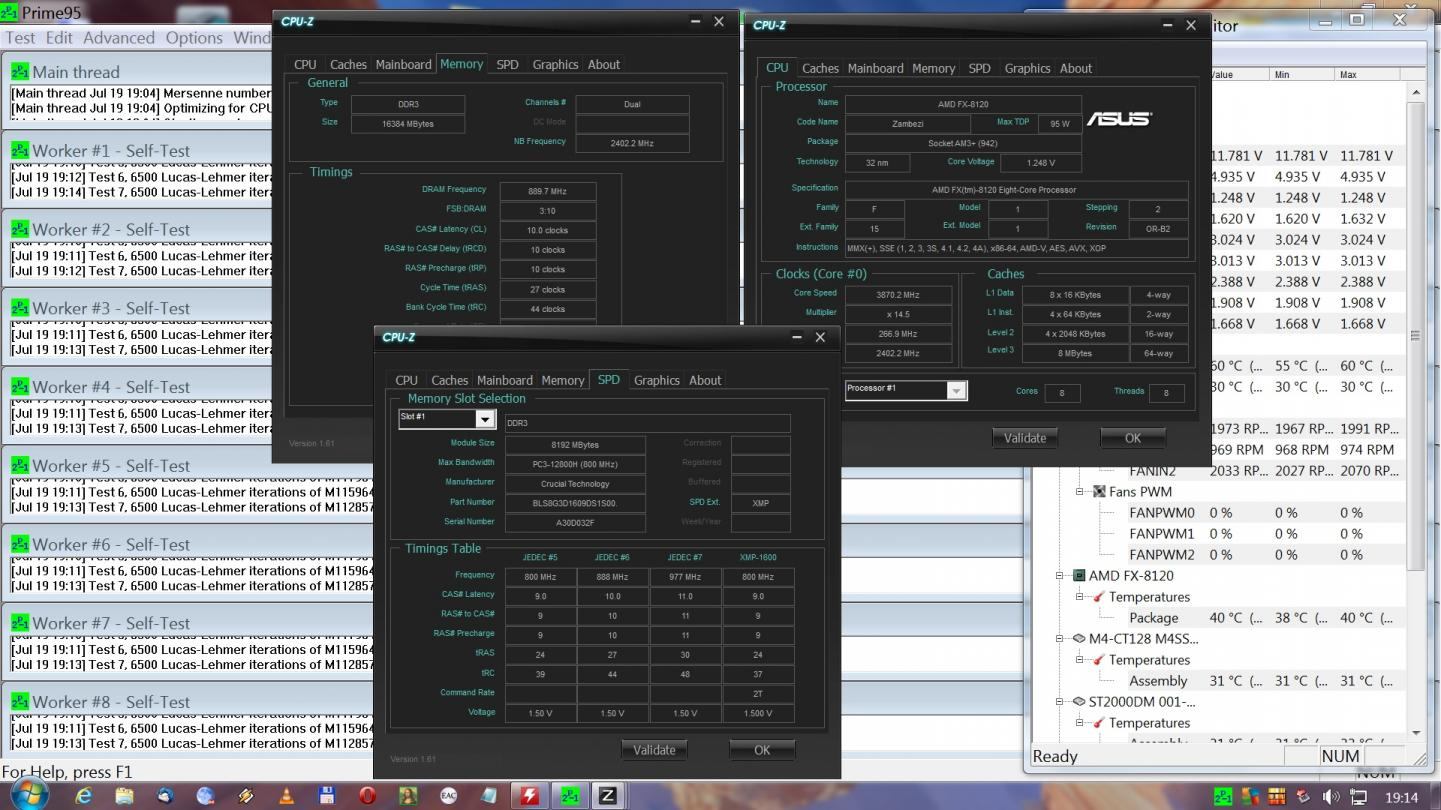Open Caches tab in right CPU-Z window
1441x810 pixels.
820,68
